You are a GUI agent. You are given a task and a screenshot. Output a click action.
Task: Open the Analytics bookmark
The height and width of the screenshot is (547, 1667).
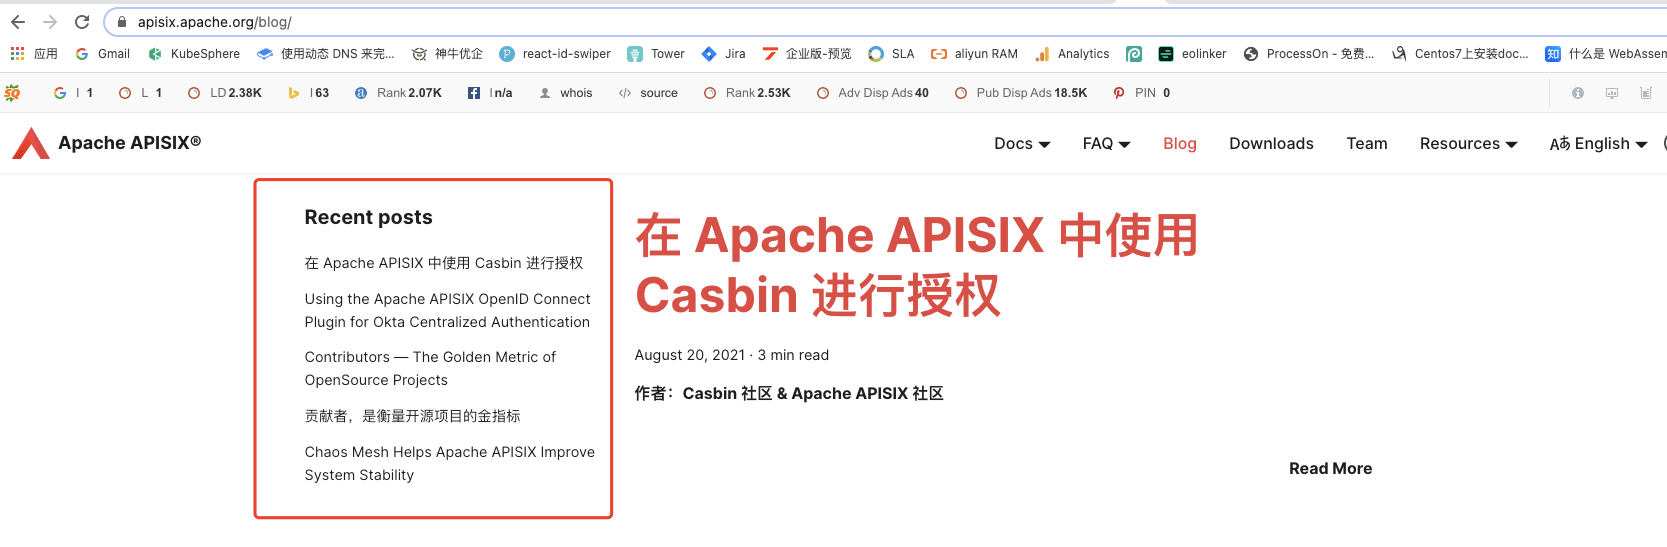click(1072, 54)
